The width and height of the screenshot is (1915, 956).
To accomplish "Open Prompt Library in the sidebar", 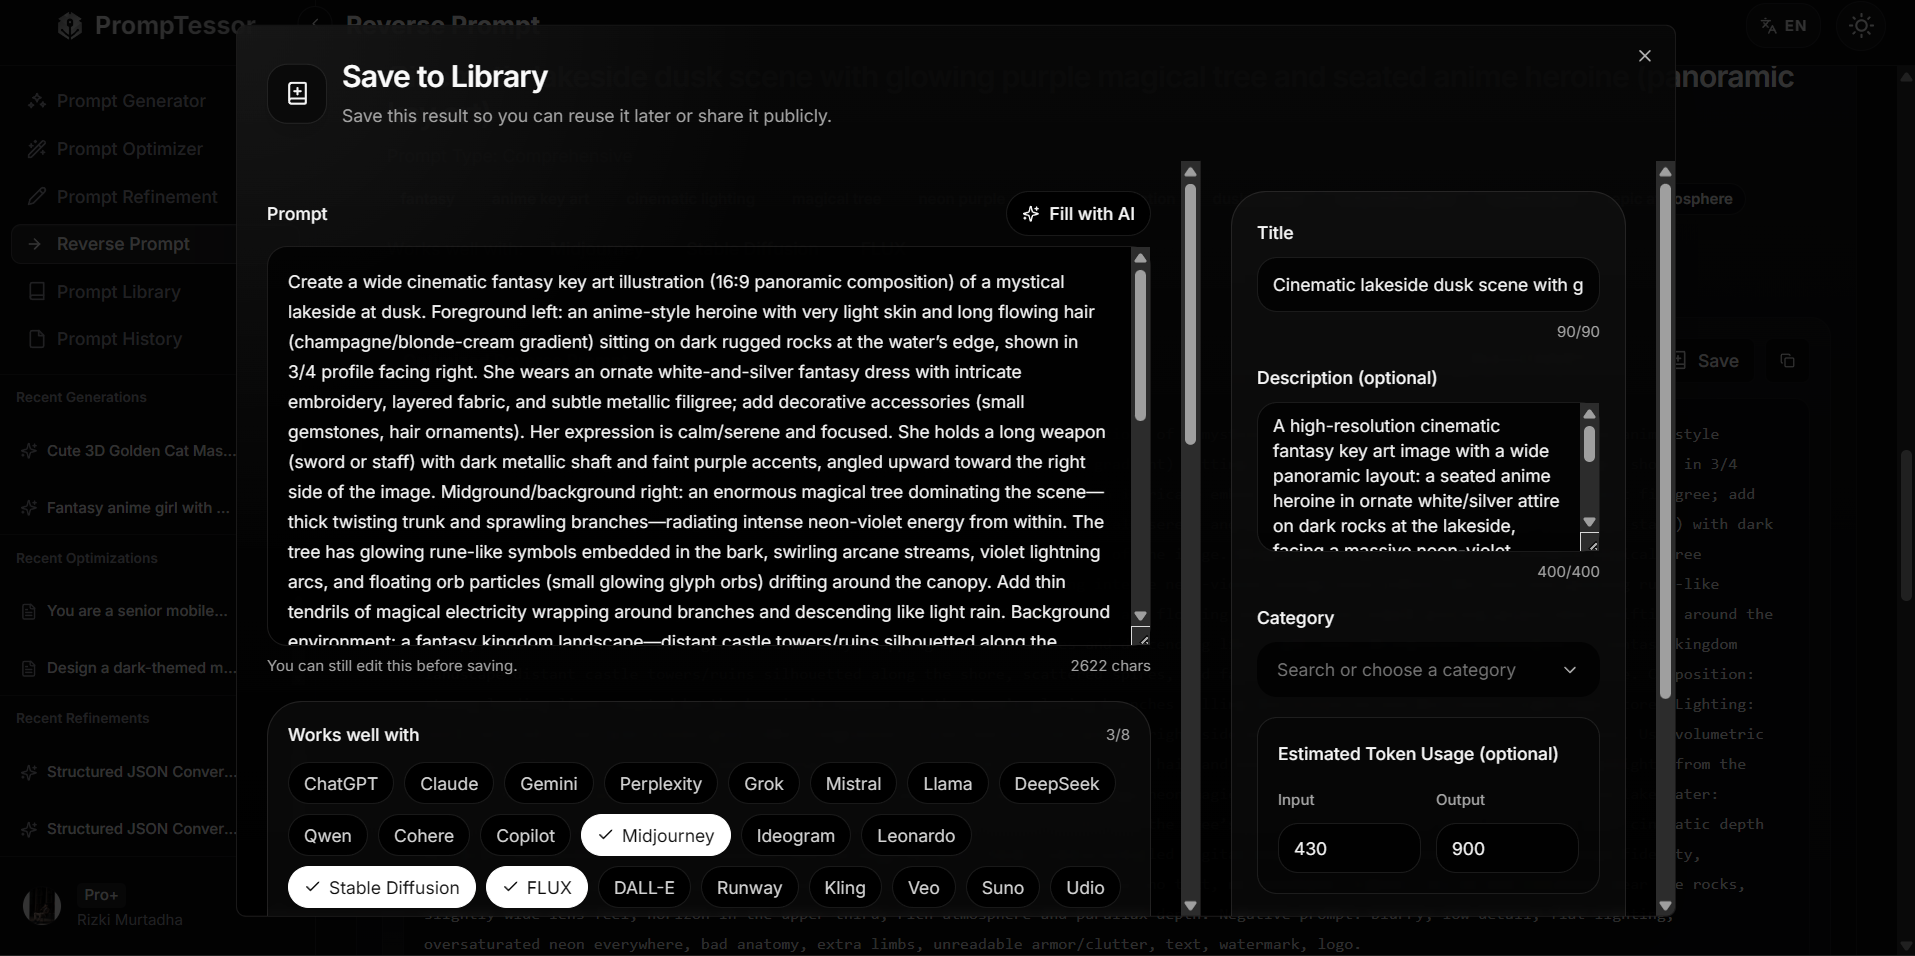I will (x=123, y=292).
